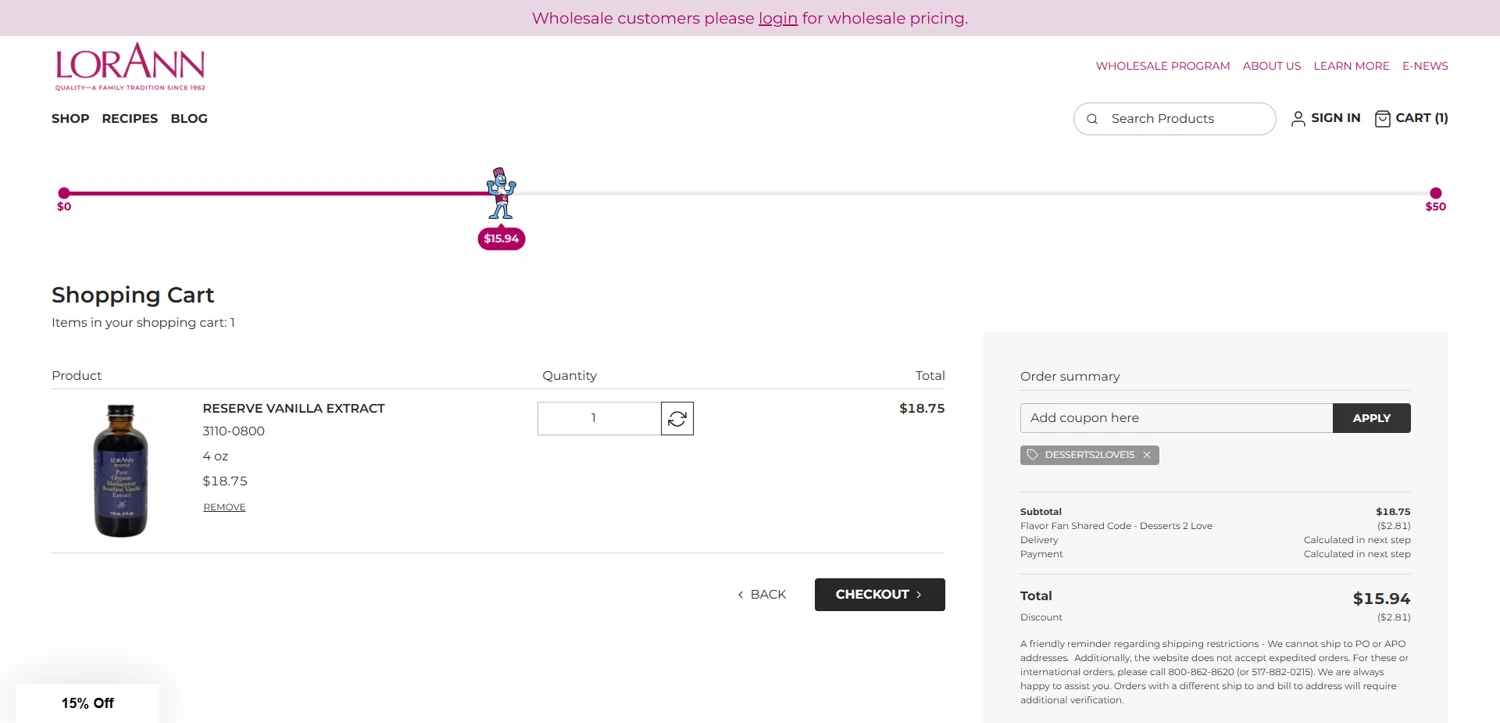The image size is (1500, 723).
Task: Click the user account icon
Action: [1298, 119]
